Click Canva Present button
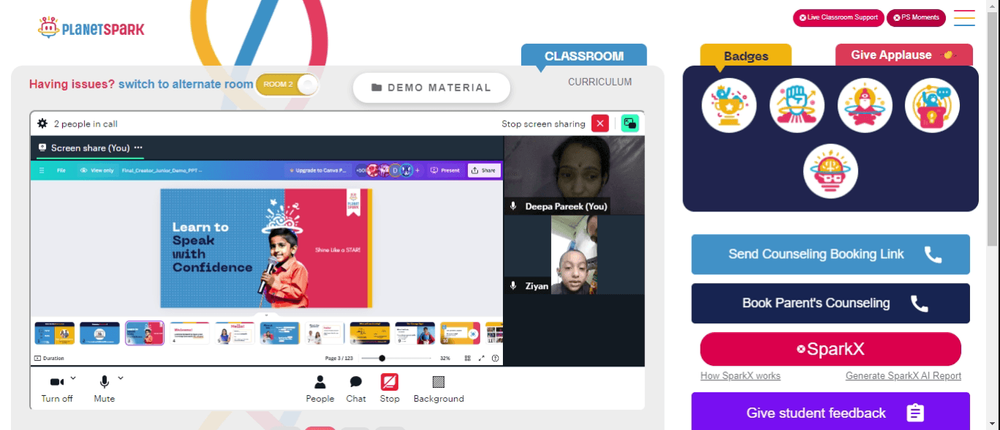This screenshot has width=1000, height=430. (445, 170)
